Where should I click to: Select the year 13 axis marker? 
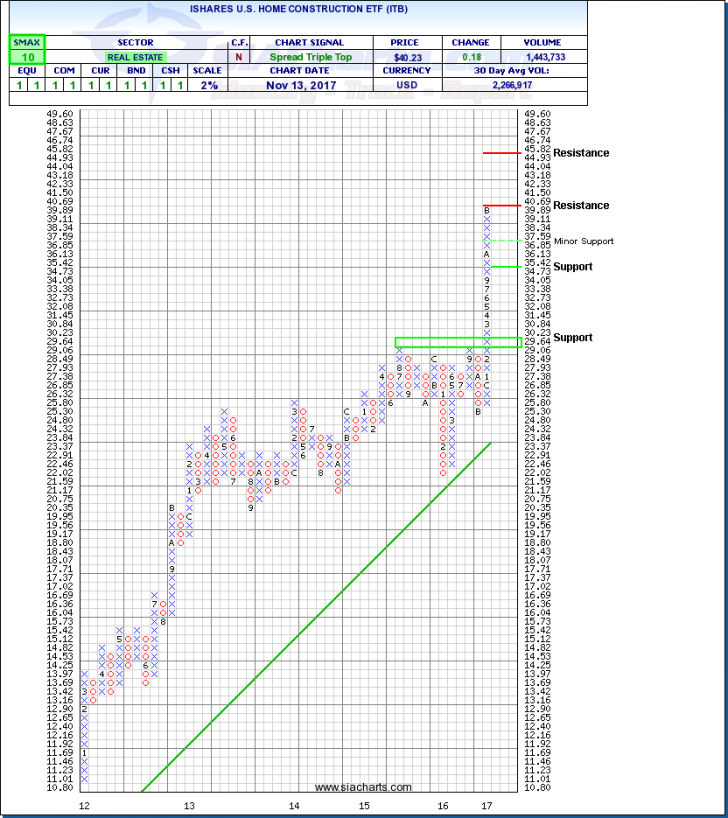188,805
